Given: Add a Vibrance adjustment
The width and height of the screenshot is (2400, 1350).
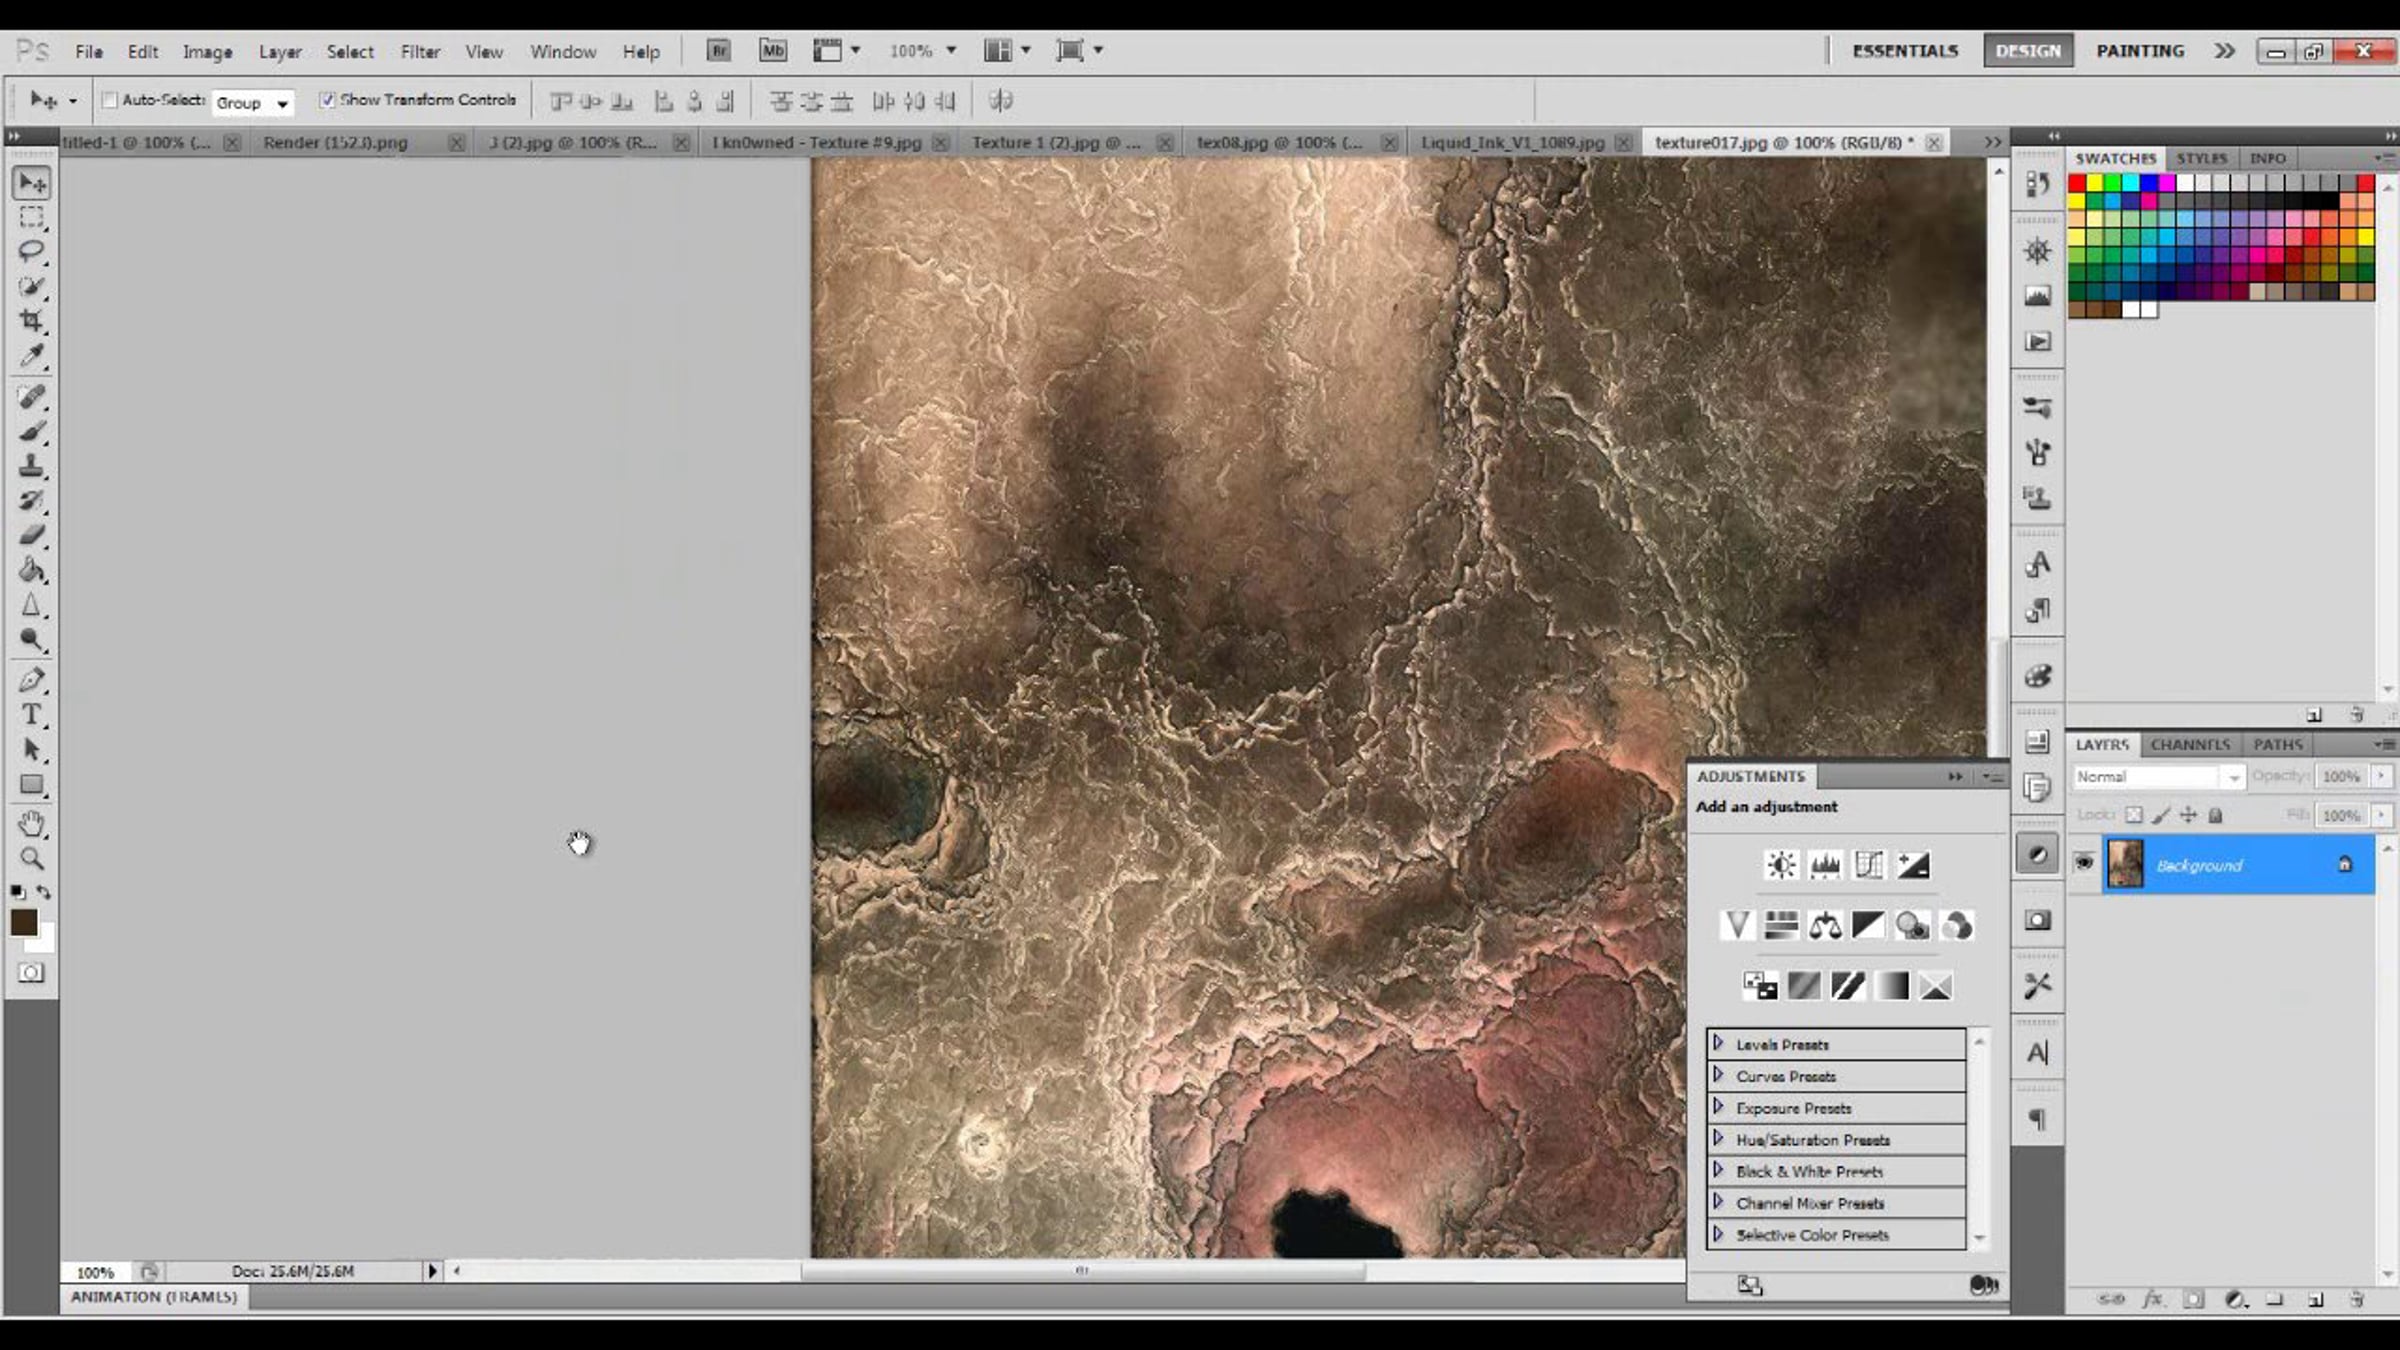Looking at the screenshot, I should click(1737, 925).
